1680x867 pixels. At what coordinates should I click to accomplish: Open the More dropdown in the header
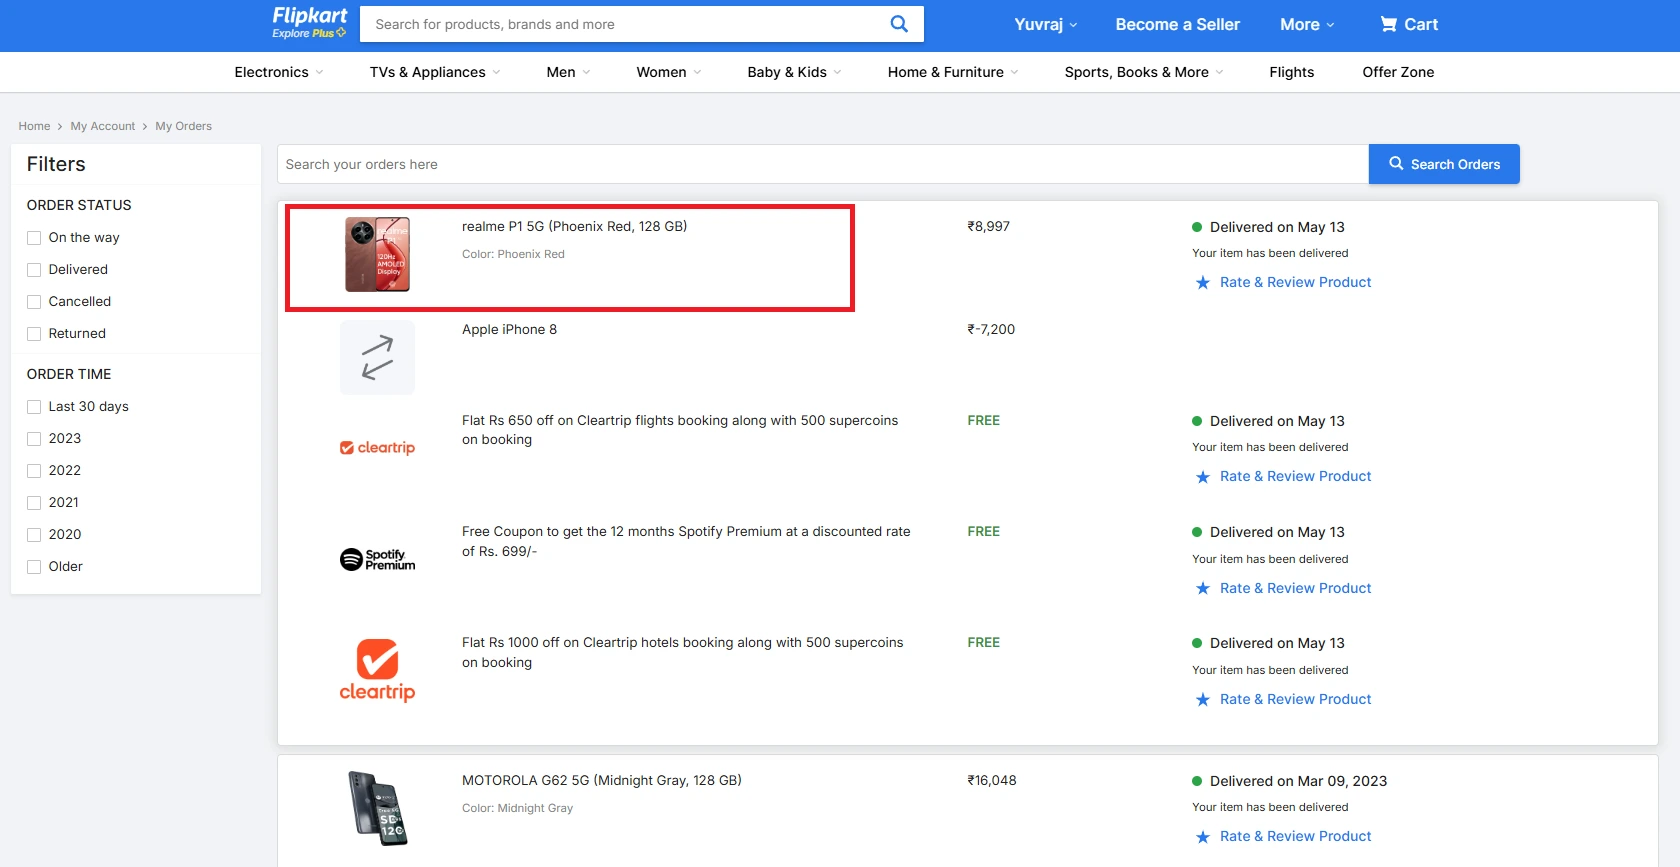tap(1307, 24)
